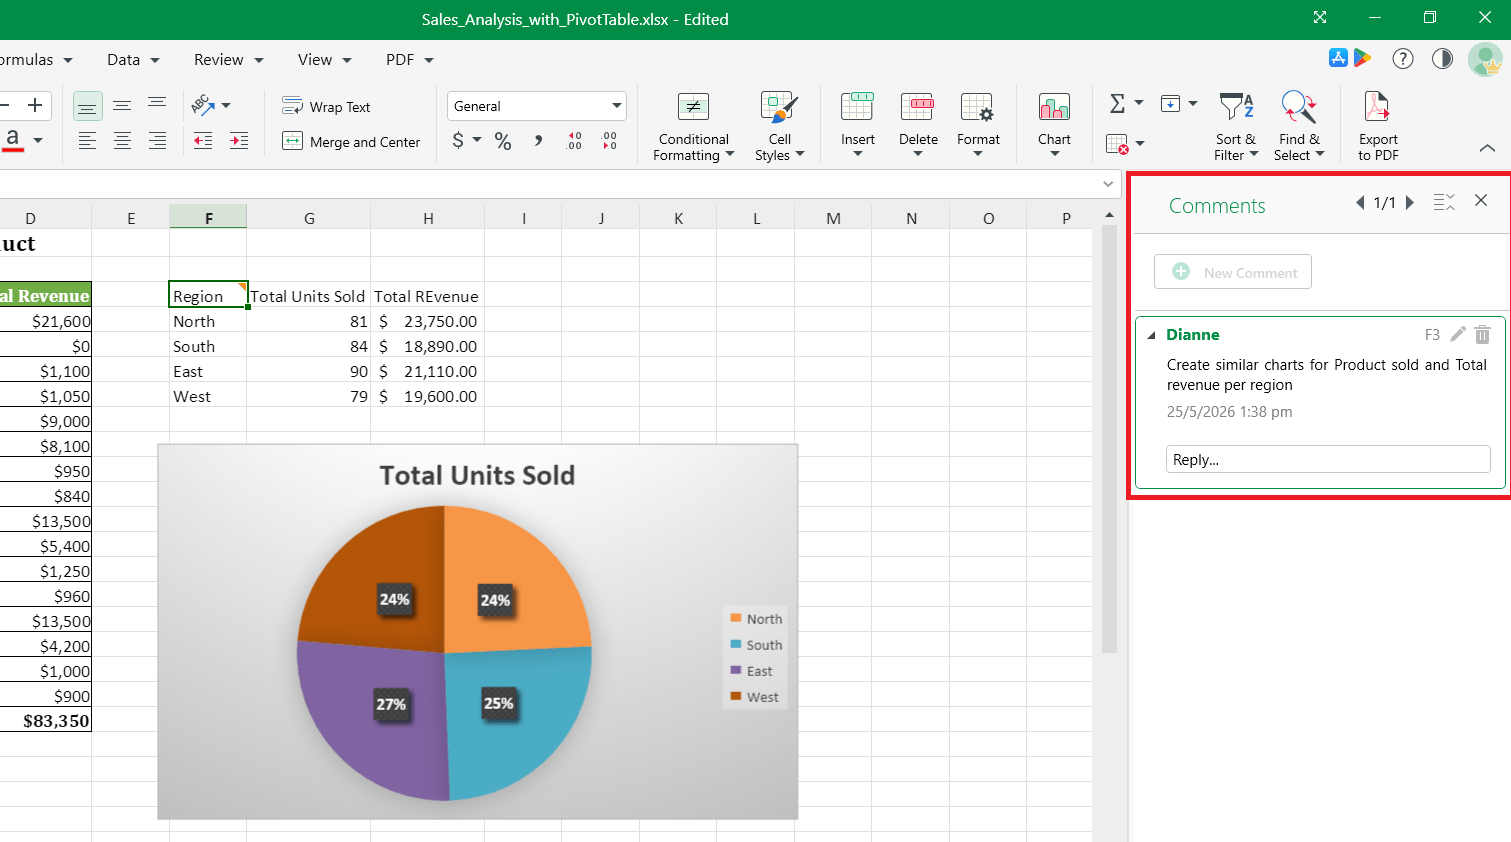Select the Total Units Sold chart title
The width and height of the screenshot is (1511, 842).
[477, 475]
